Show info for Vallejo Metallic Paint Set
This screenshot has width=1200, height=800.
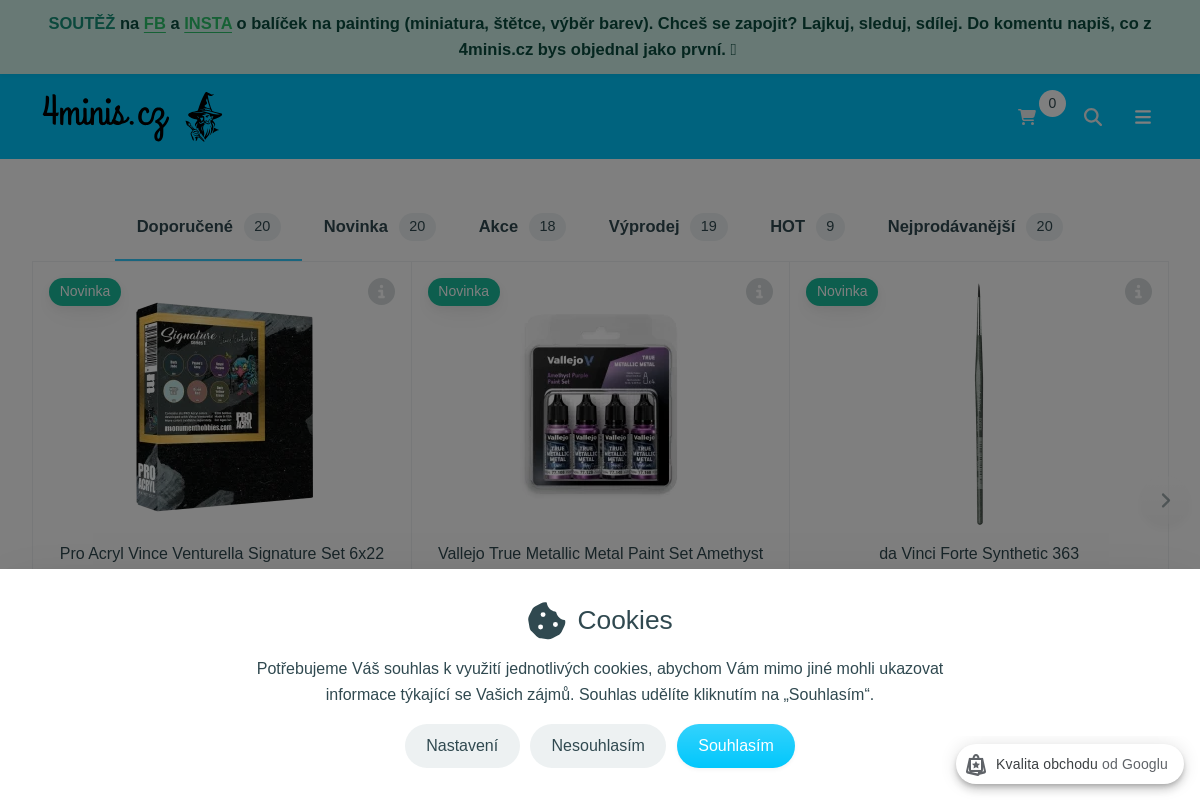point(759,291)
